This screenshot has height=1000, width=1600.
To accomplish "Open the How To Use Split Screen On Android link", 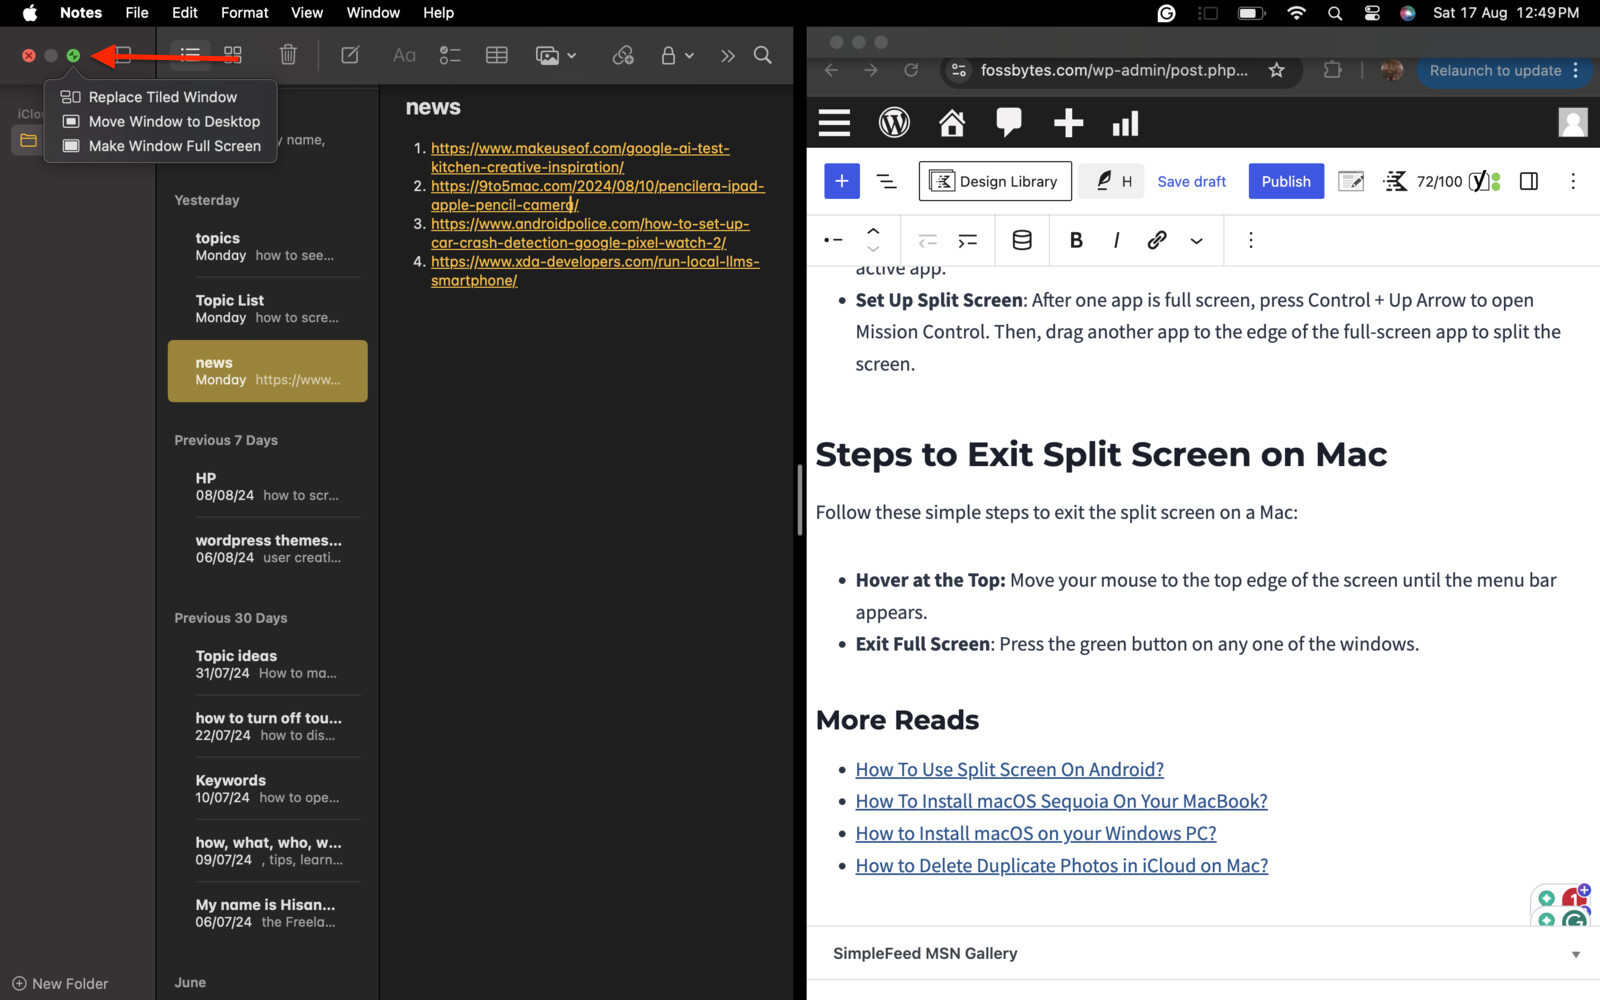I will click(1009, 769).
